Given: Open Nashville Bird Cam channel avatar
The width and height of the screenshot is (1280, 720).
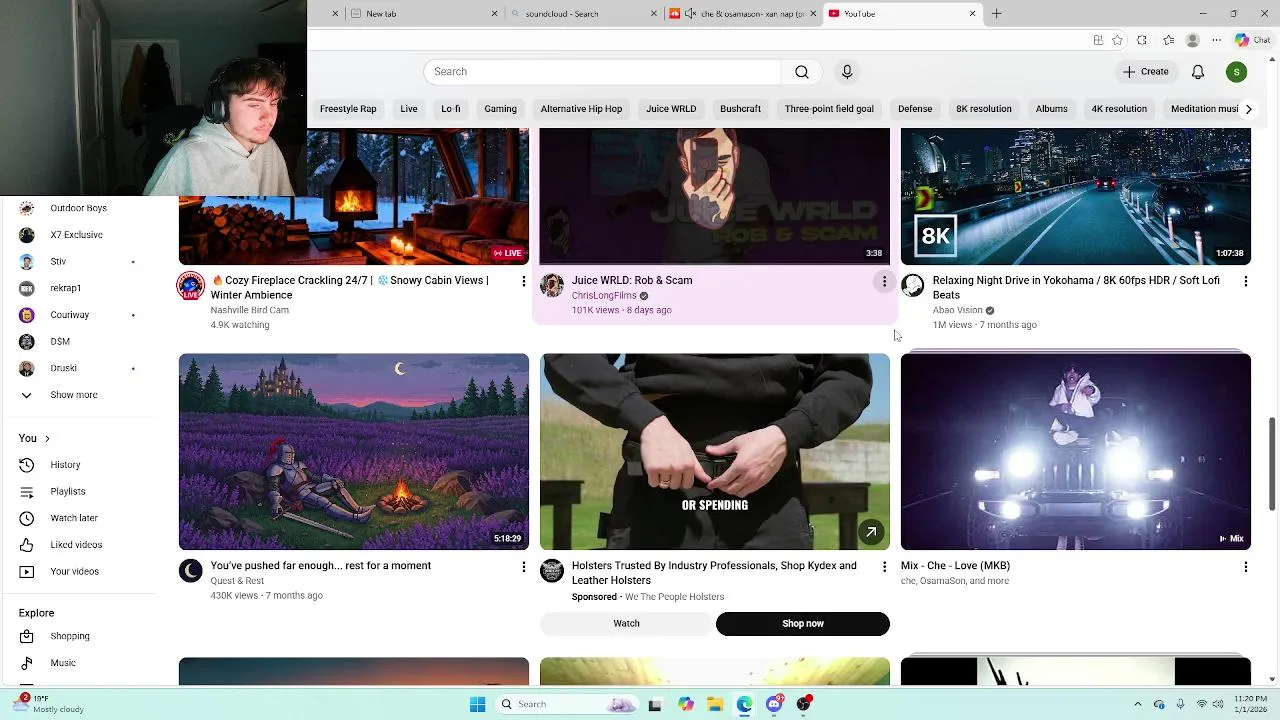Looking at the screenshot, I should [x=191, y=286].
